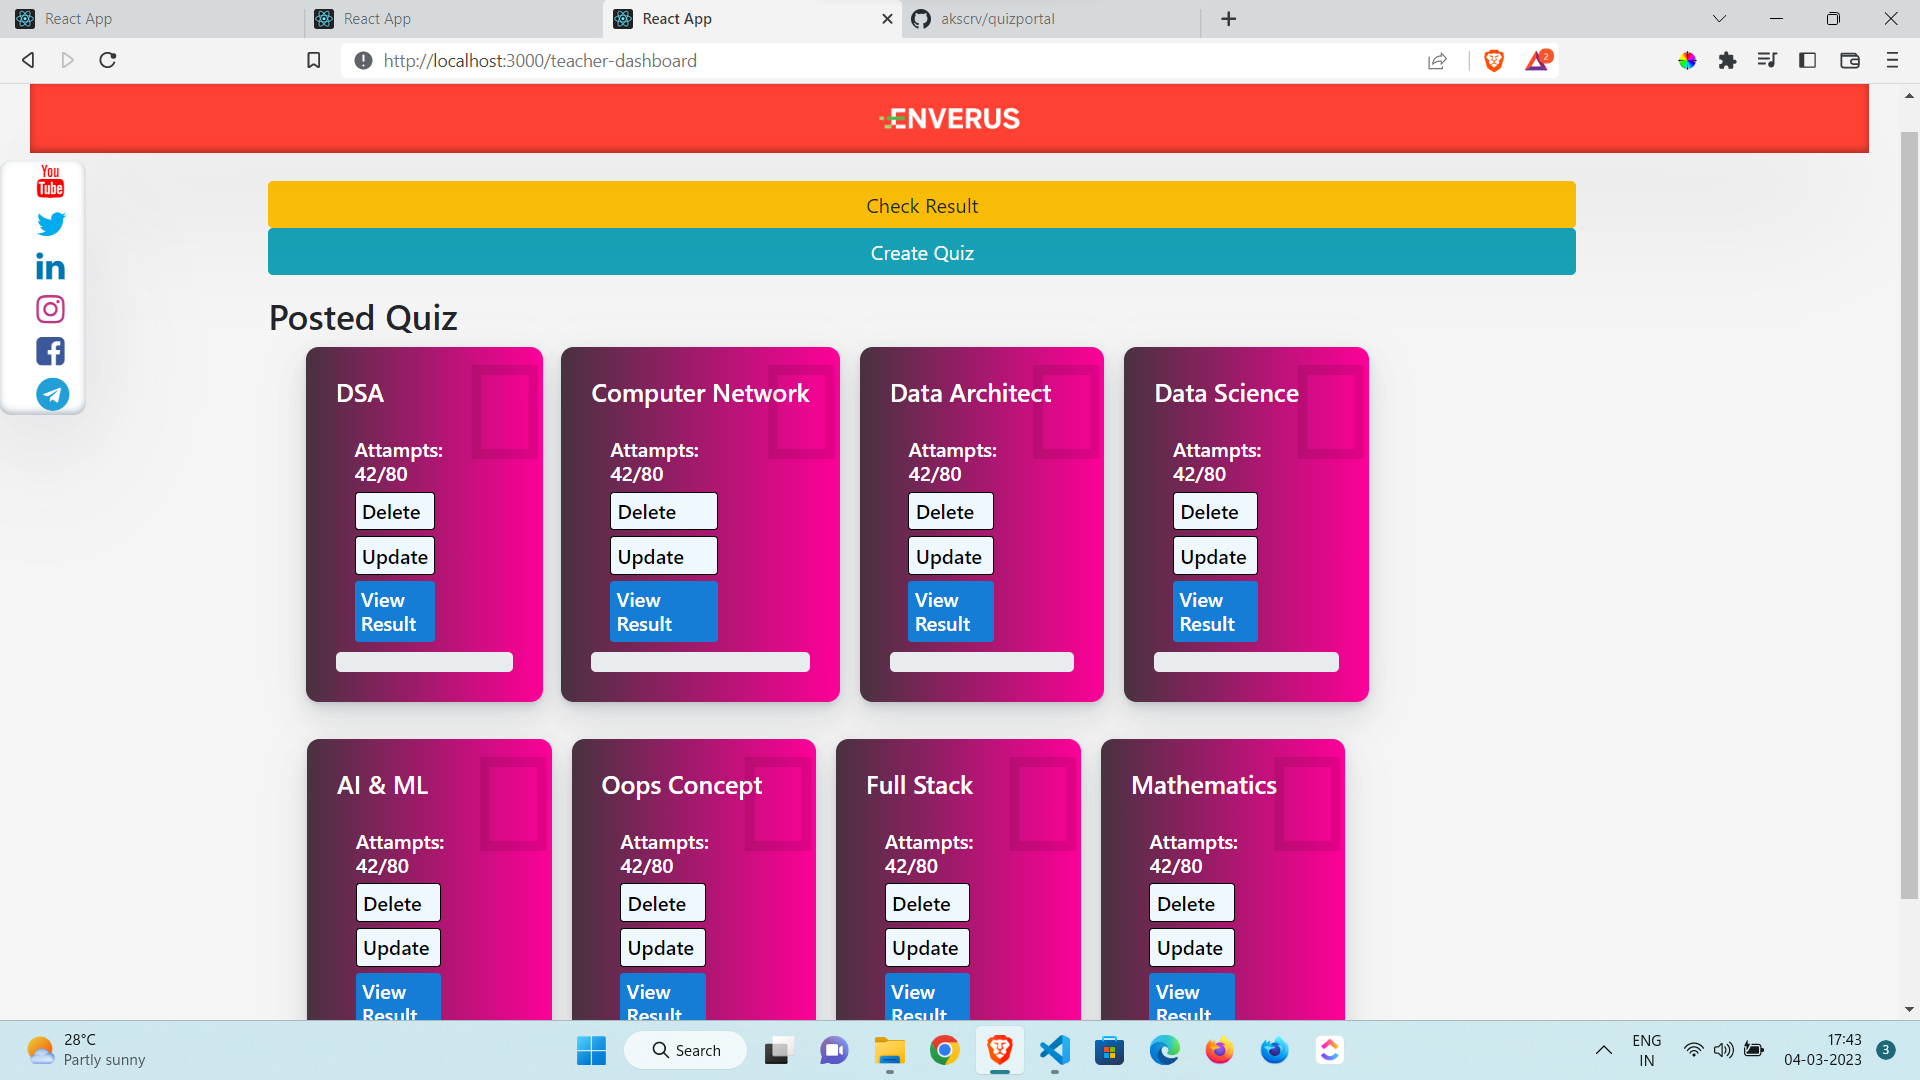The height and width of the screenshot is (1080, 1920).
Task: Open the Telegram icon in sidebar
Action: click(x=52, y=394)
